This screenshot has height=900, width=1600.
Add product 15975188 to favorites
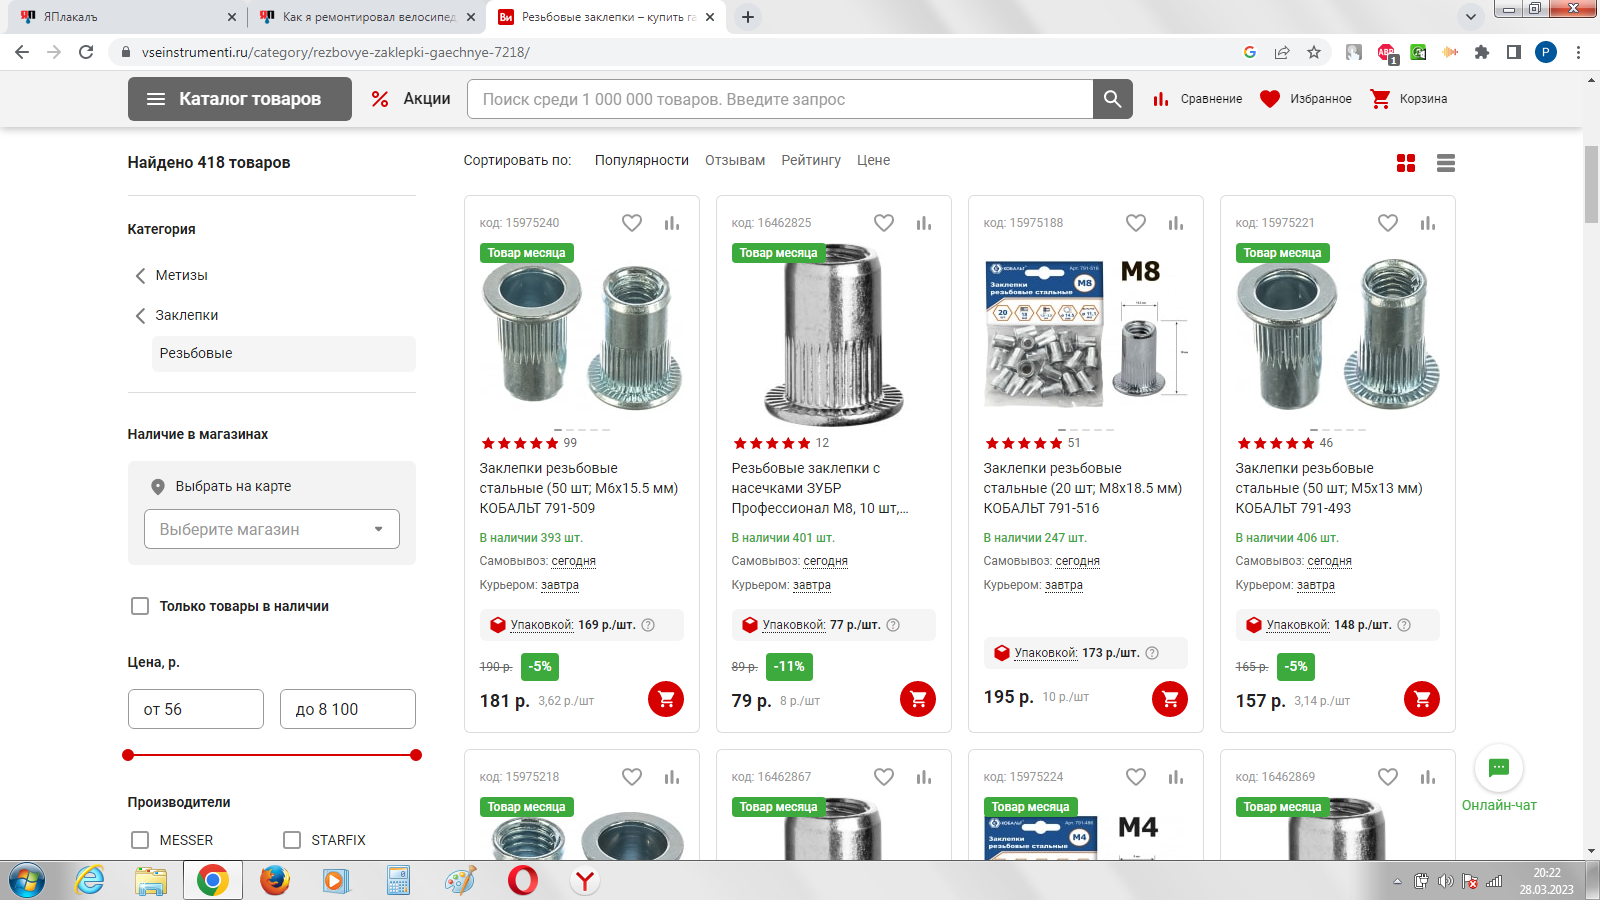click(1136, 223)
